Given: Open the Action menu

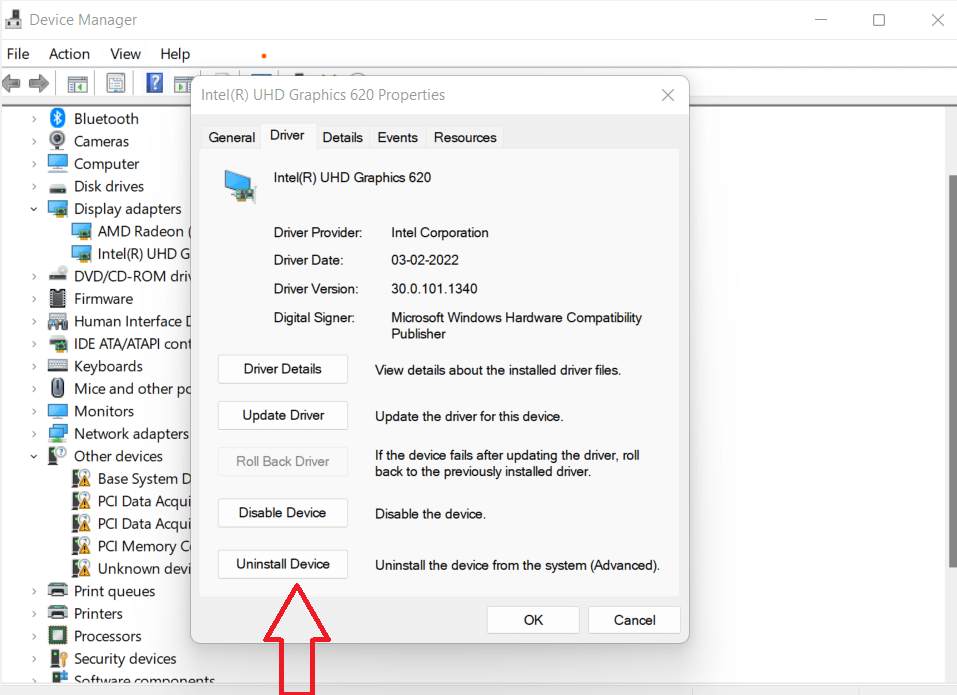Looking at the screenshot, I should pos(69,54).
